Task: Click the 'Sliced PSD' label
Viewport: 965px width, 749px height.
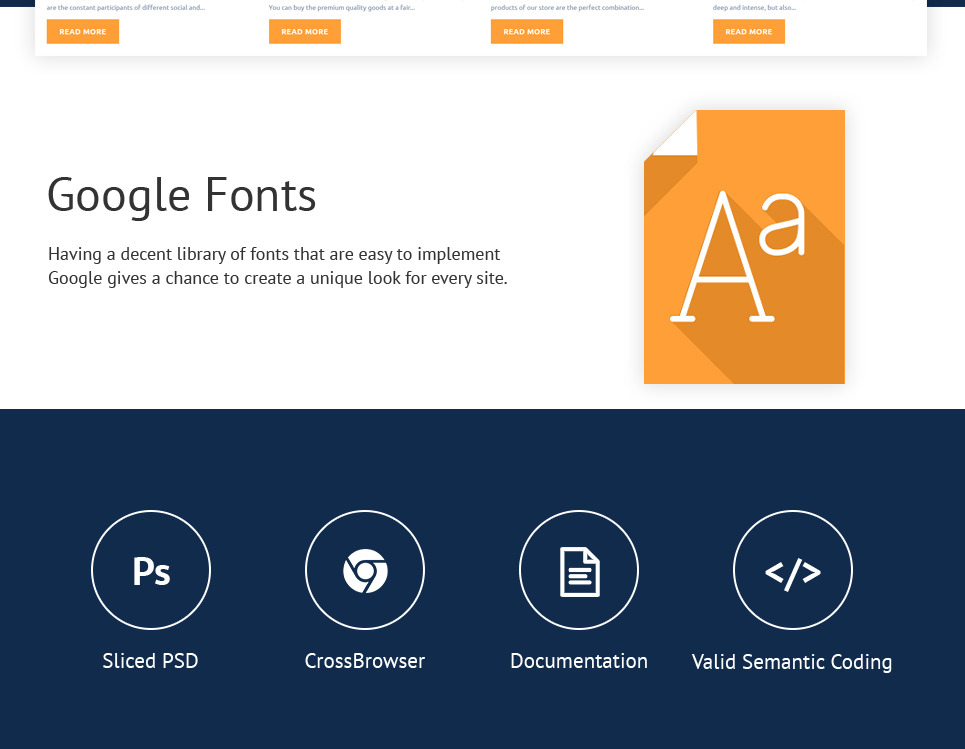Action: 150,661
